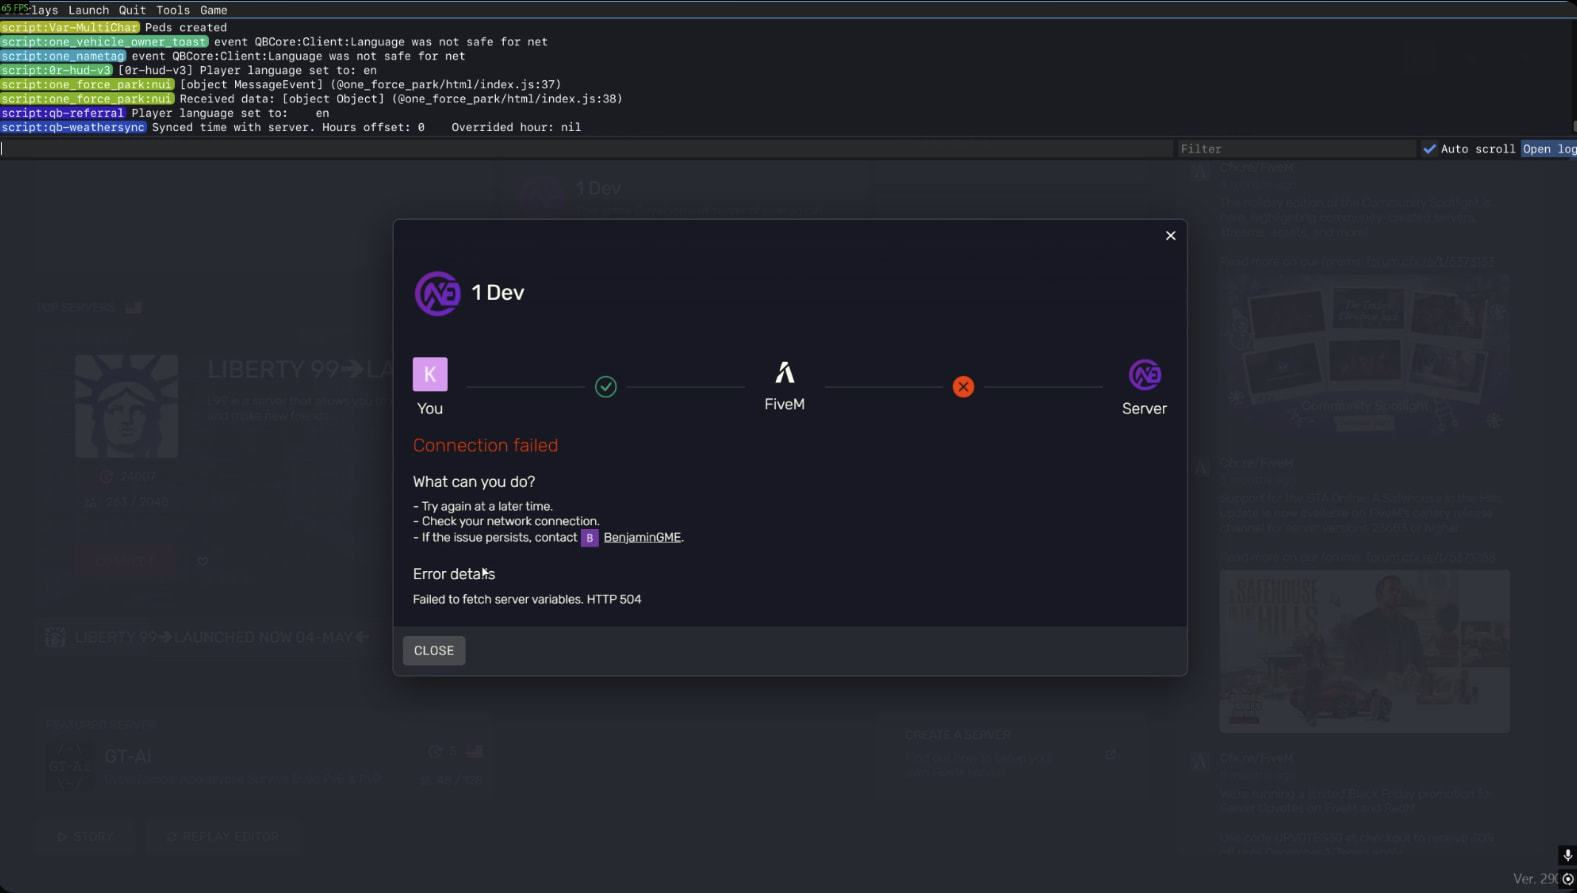This screenshot has height=893, width=1577.
Task: Click the FiveM logo icon
Action: click(x=785, y=373)
